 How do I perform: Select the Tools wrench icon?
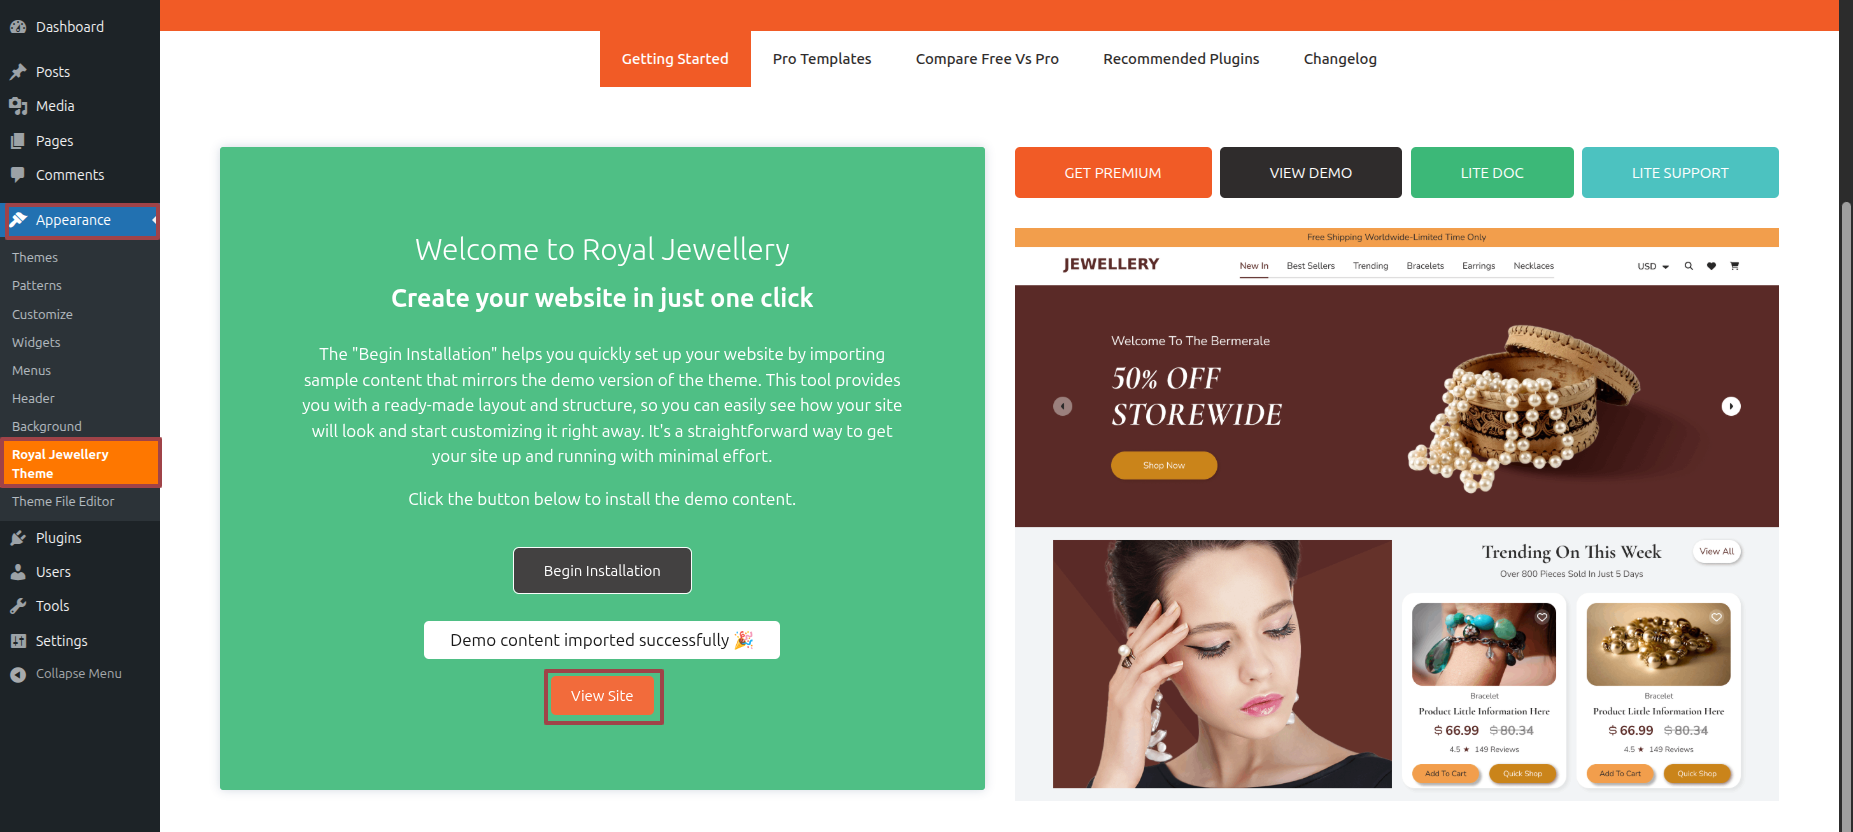[18, 606]
